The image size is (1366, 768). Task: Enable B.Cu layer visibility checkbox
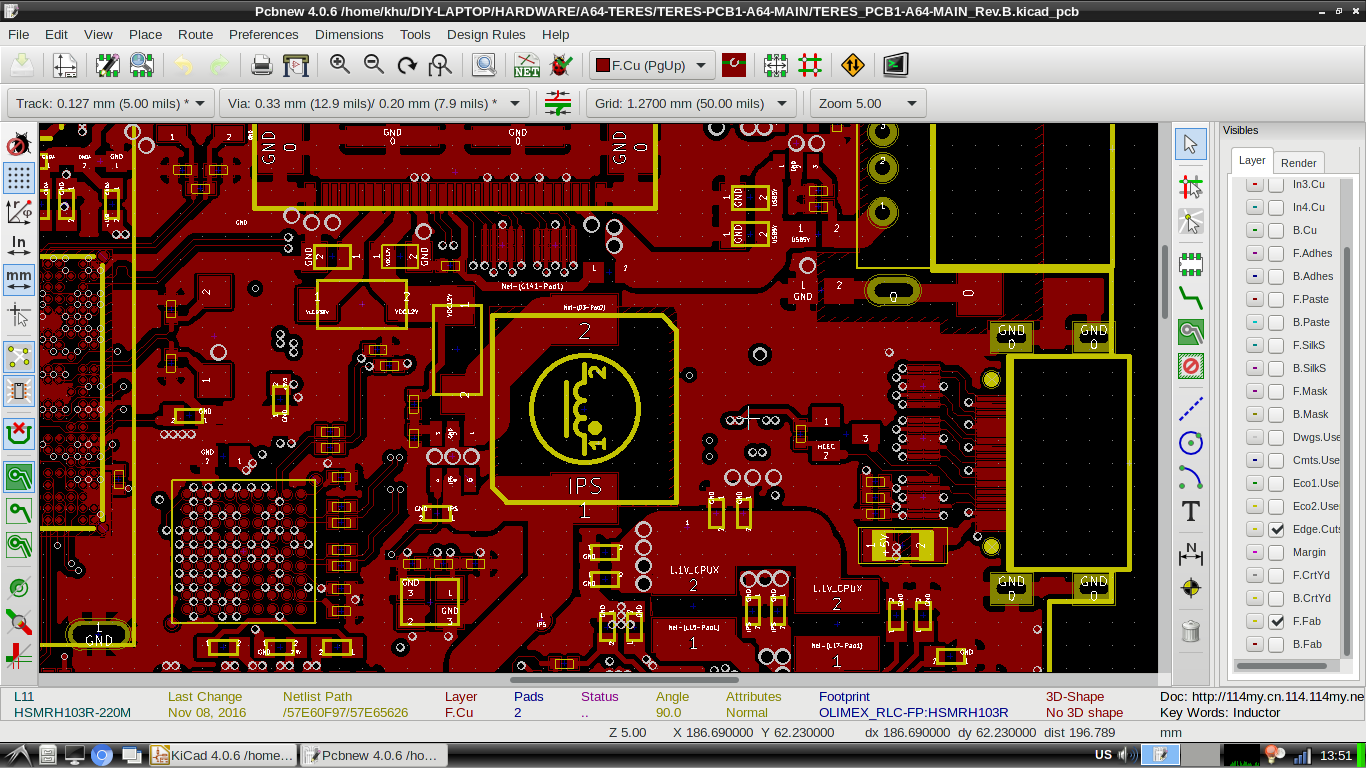pyautogui.click(x=1276, y=230)
